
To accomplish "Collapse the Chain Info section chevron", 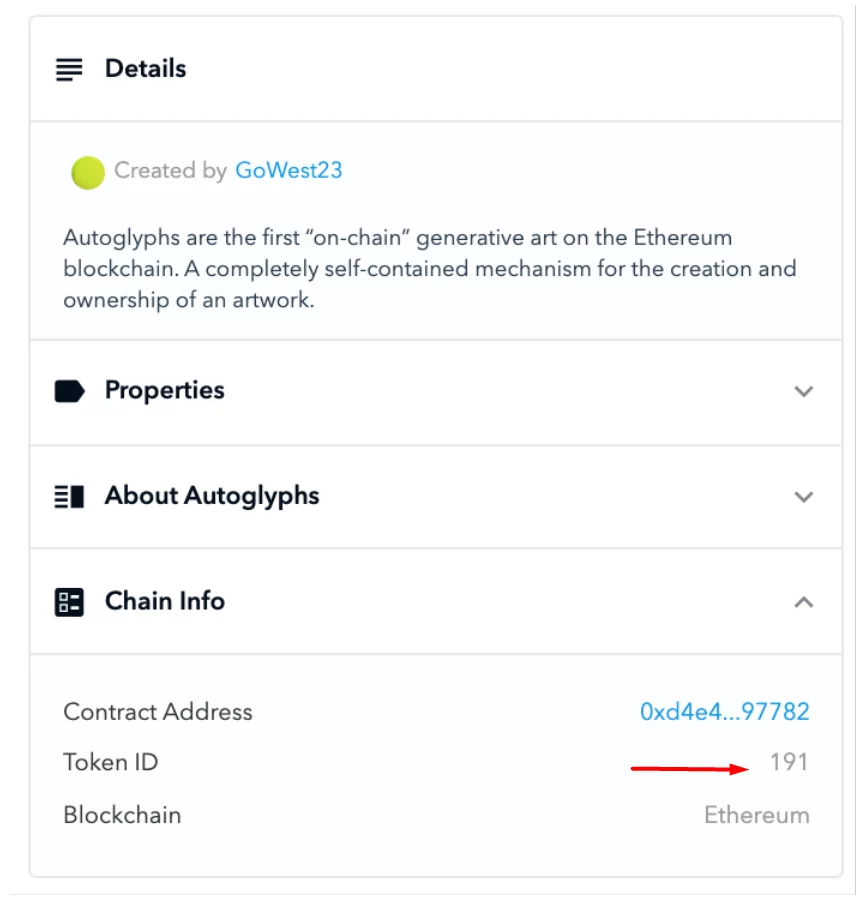I will (803, 602).
